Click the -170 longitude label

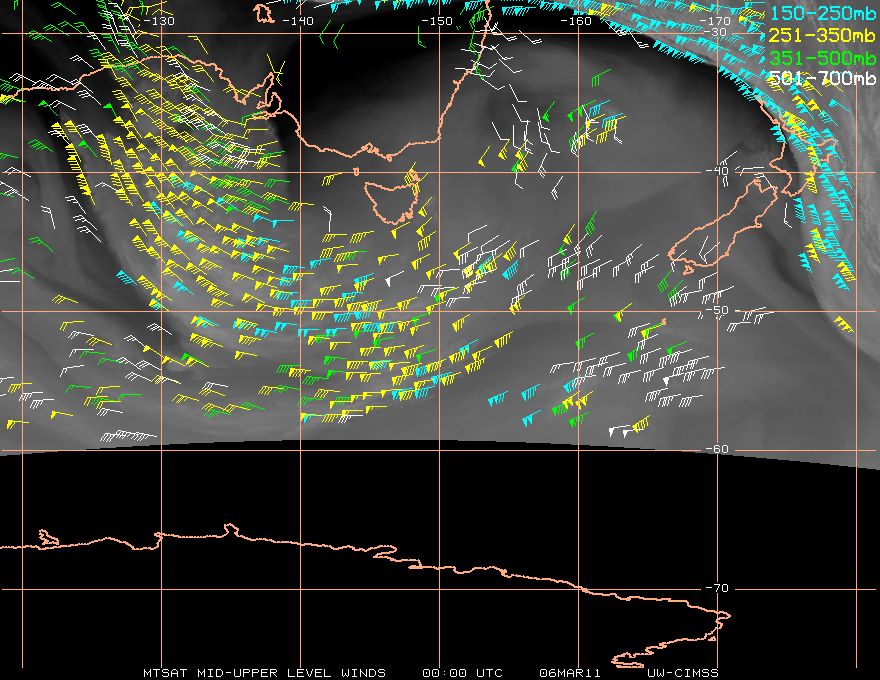(715, 21)
